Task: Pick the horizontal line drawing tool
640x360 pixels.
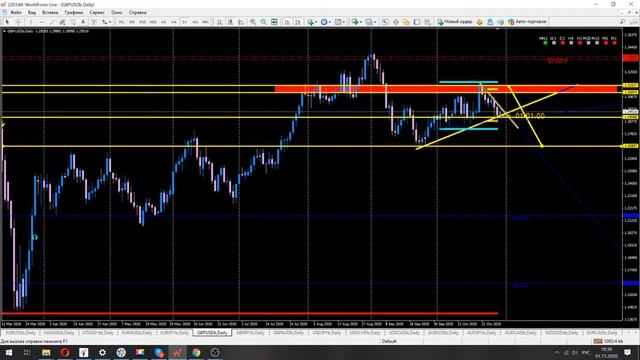Action: [x=42, y=22]
